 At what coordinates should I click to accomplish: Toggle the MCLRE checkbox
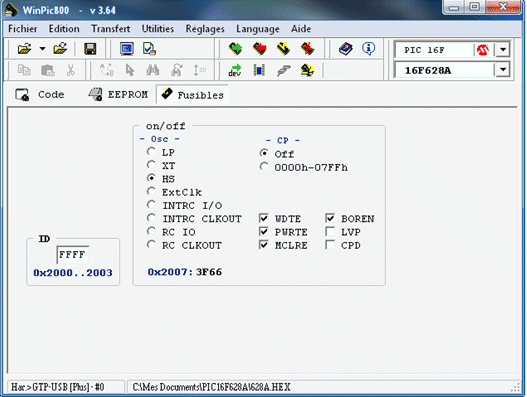(264, 245)
